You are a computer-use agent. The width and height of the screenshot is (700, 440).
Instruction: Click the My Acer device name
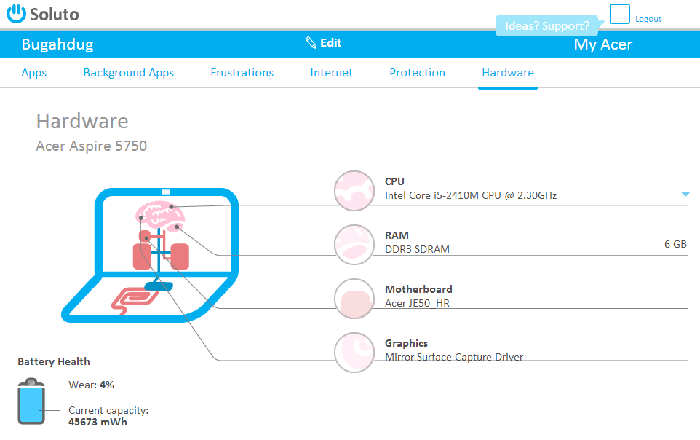click(602, 44)
